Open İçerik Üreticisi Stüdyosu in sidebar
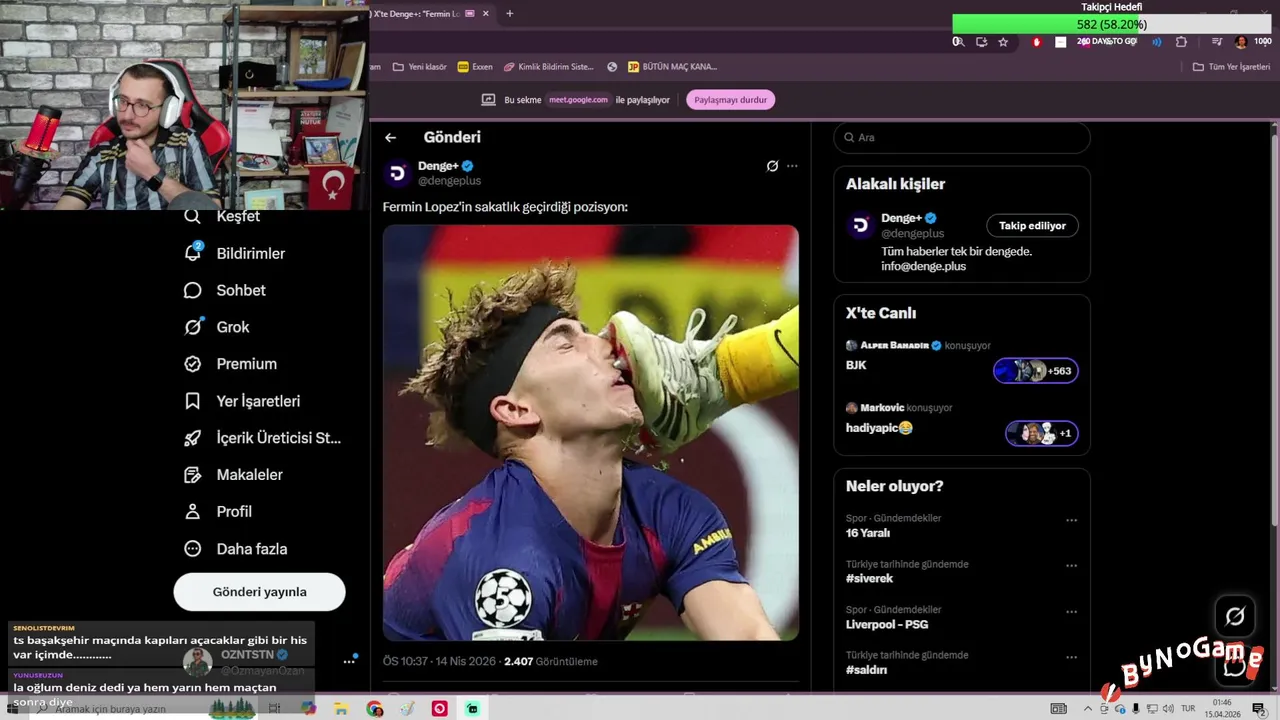This screenshot has height=720, width=1280. click(x=263, y=438)
